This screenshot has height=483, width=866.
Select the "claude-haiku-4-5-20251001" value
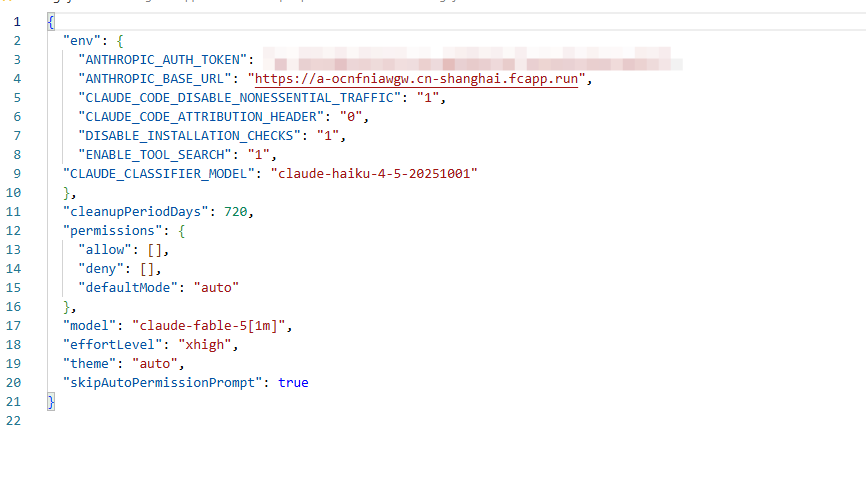[374, 174]
